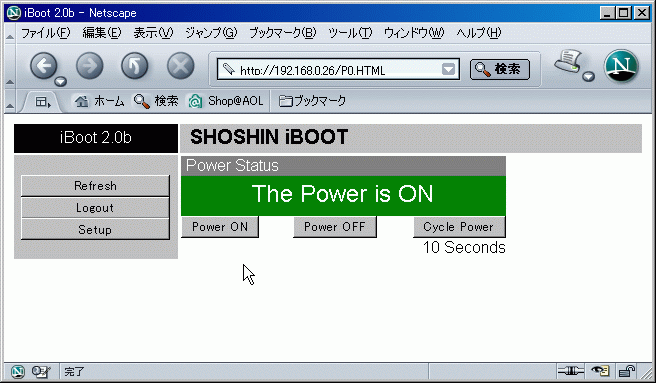Open the ジャンプ(G) menu

coord(211,33)
